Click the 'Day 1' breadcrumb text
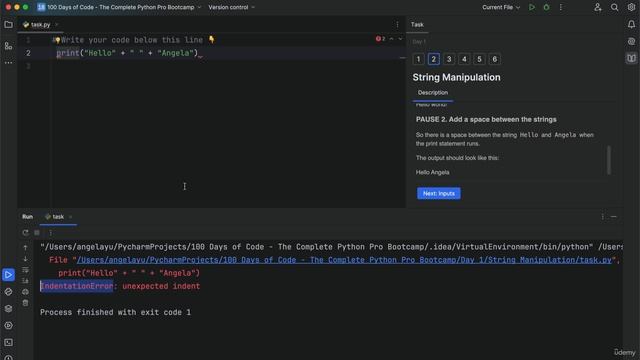This screenshot has width=640, height=360. [x=419, y=42]
